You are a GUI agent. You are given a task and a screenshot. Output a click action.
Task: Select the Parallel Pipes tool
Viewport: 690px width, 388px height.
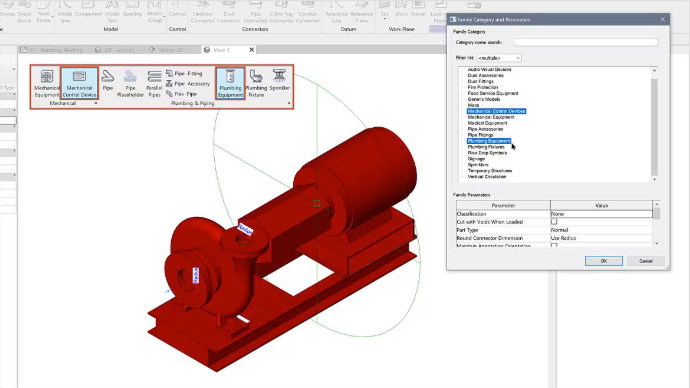[x=154, y=83]
